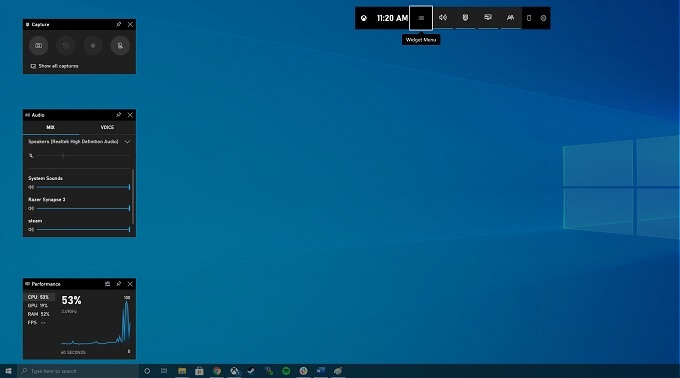Open Game Bar settings gear
The width and height of the screenshot is (680, 378).
click(543, 18)
